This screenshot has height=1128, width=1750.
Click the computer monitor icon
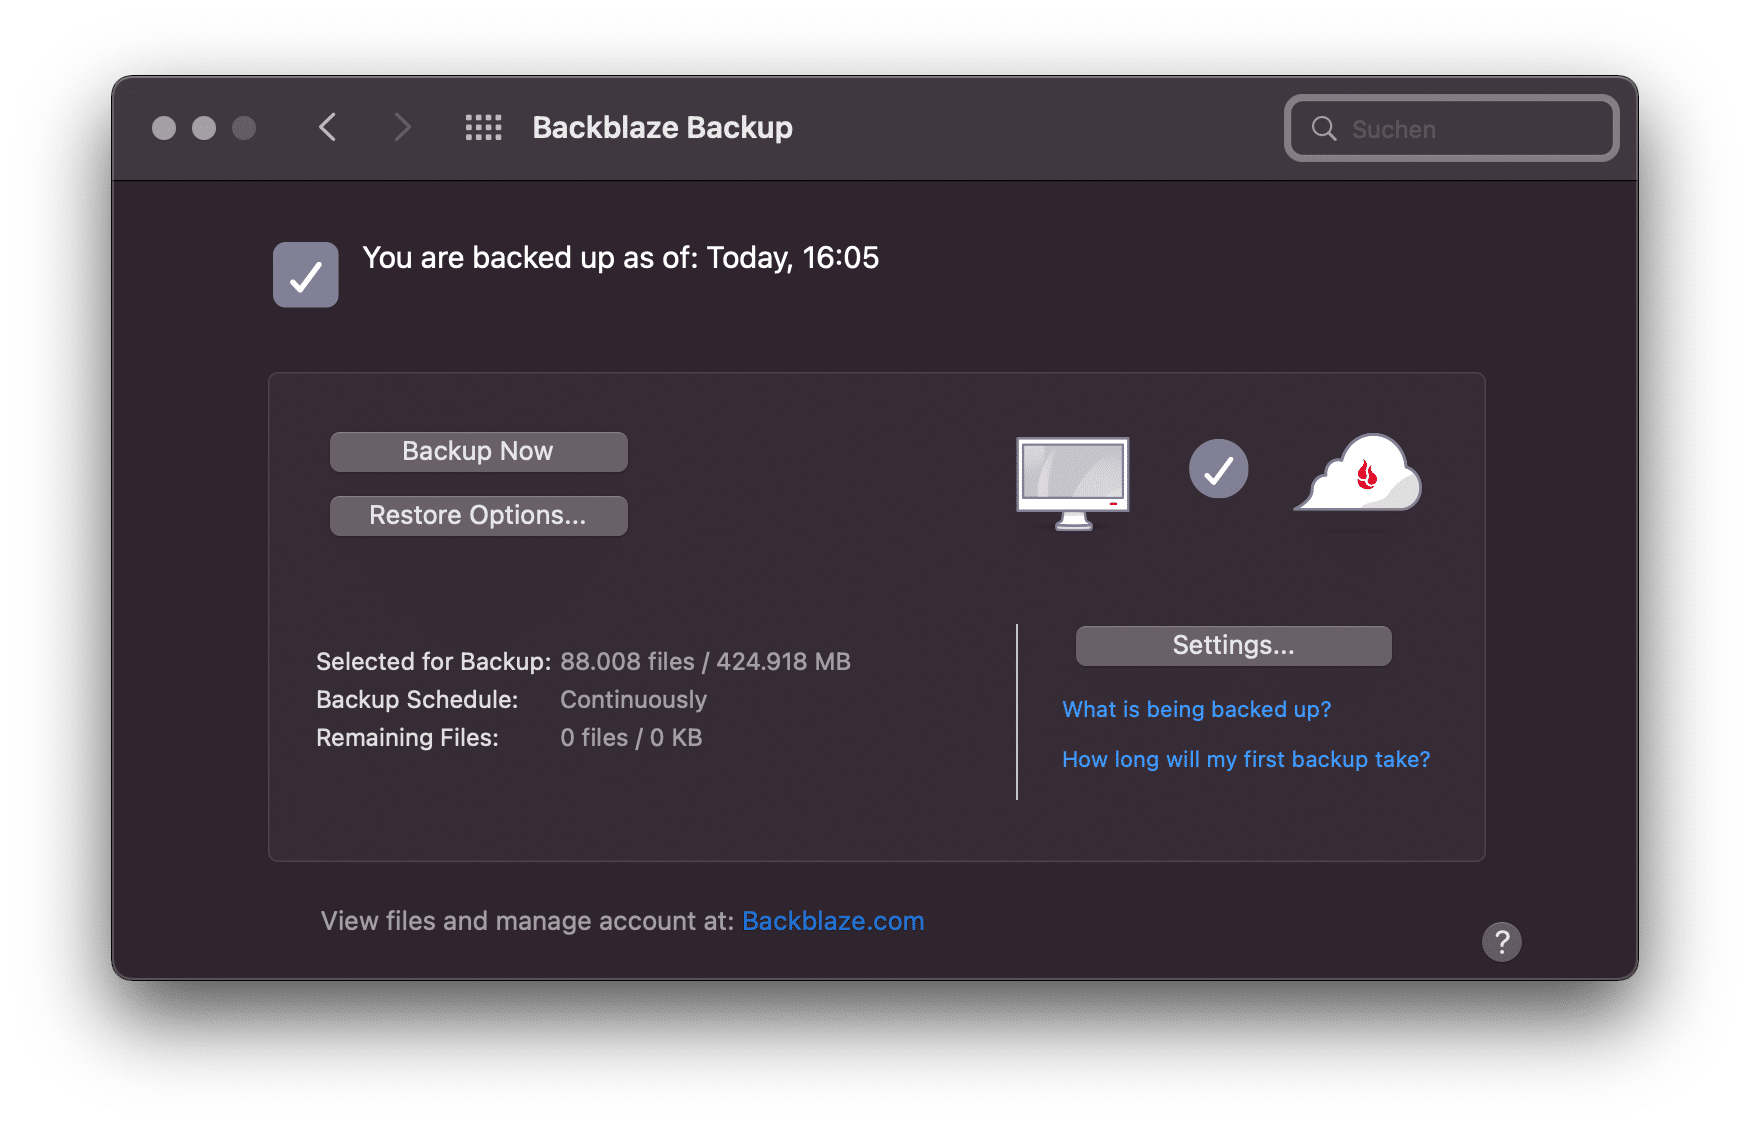[1073, 482]
